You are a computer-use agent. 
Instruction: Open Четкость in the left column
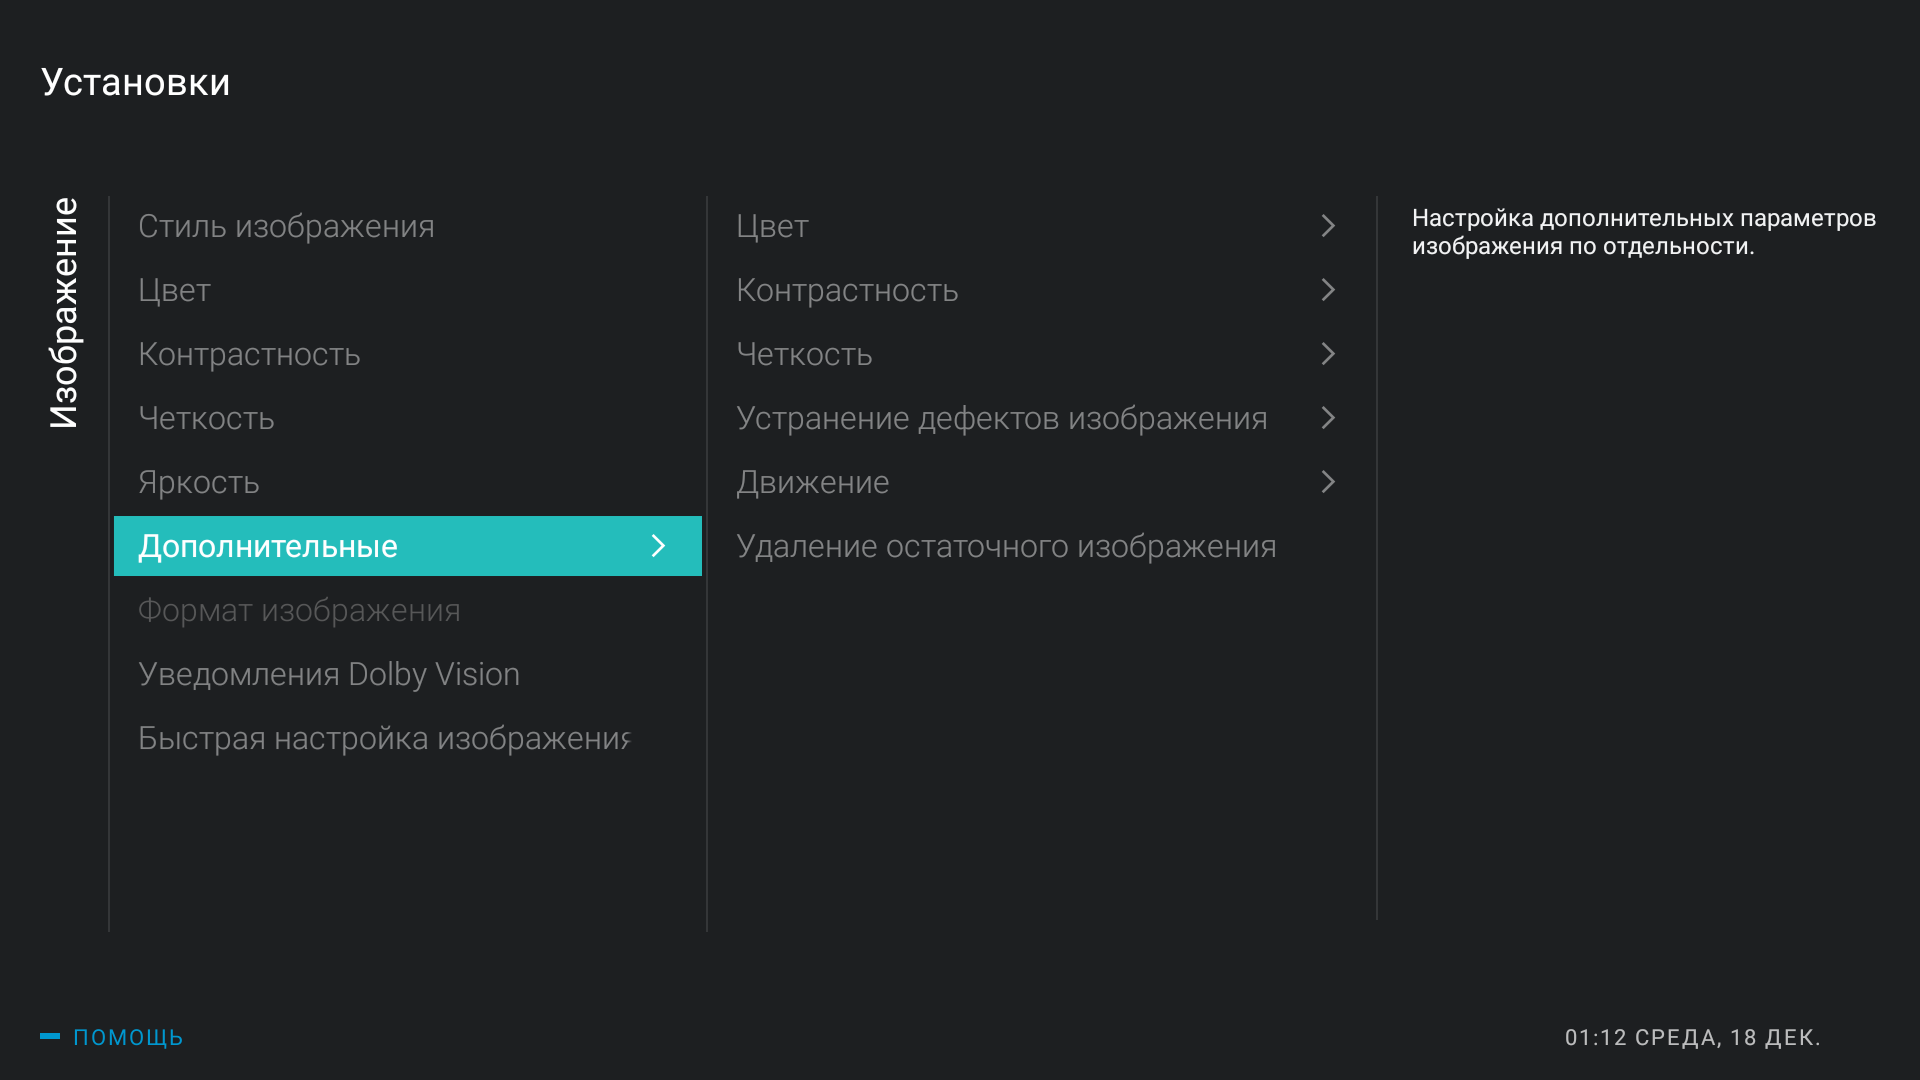[206, 419]
